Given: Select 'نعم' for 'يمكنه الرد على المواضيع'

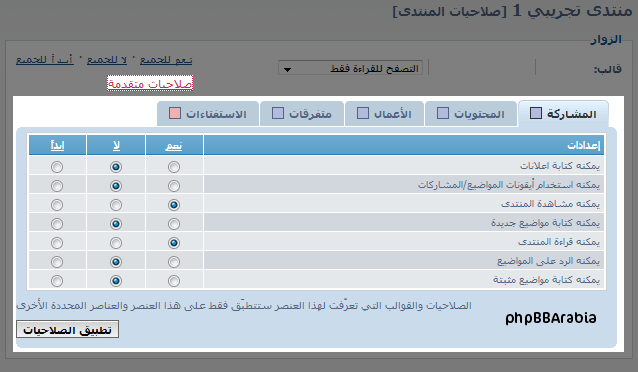Looking at the screenshot, I should (x=174, y=262).
